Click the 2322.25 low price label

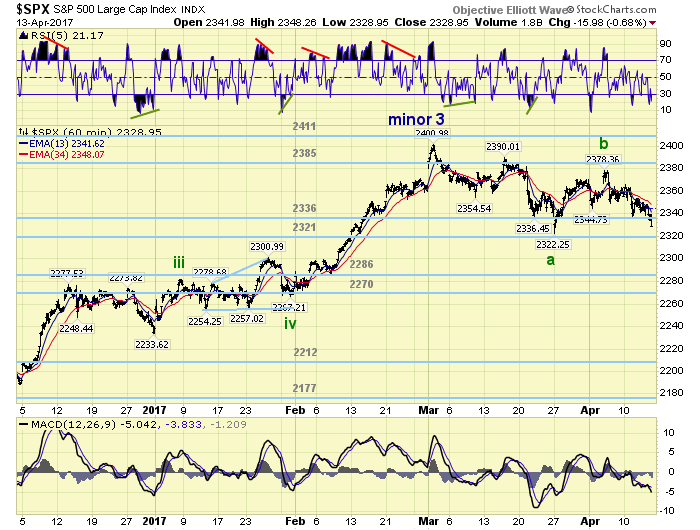(x=553, y=244)
